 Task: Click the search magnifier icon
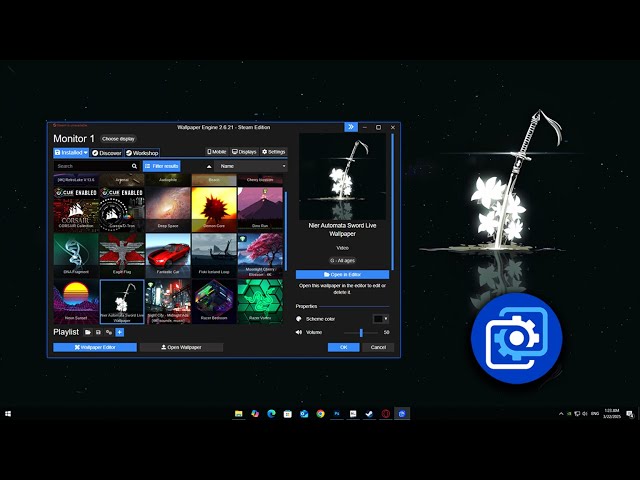point(134,166)
